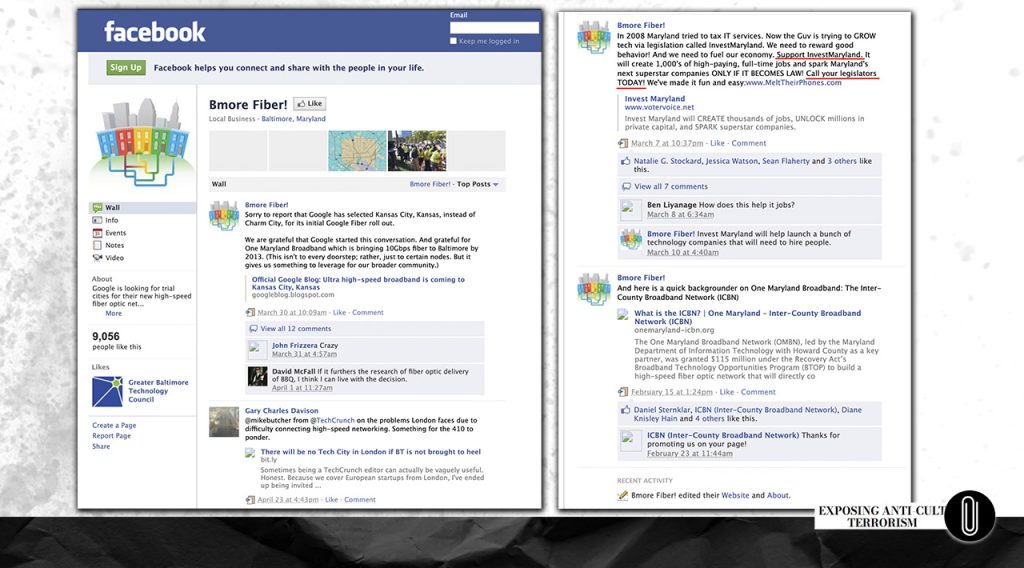Click Greater Baltimore Technology Council logo
The height and width of the screenshot is (568, 1024).
tap(107, 391)
